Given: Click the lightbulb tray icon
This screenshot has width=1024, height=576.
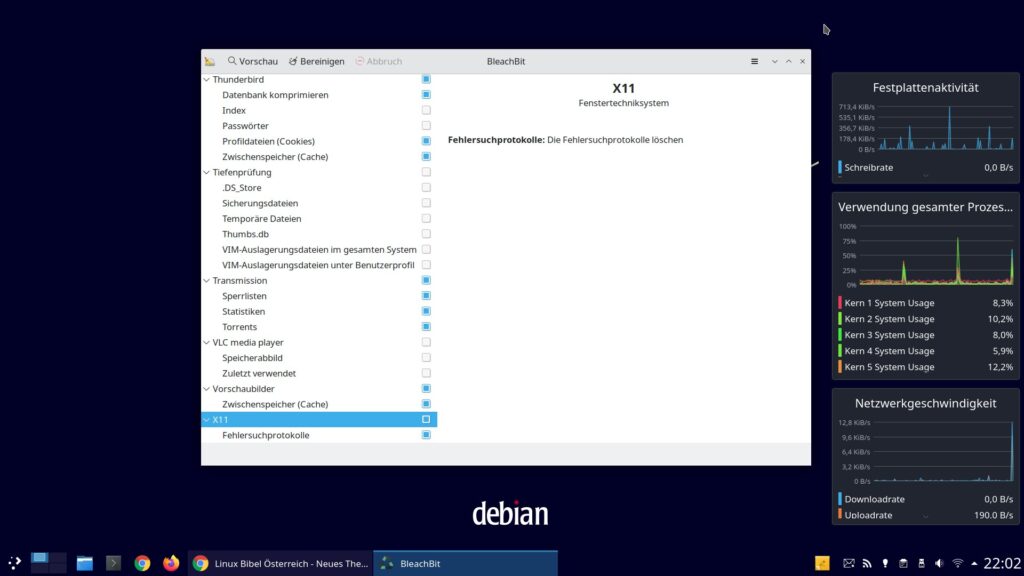Looking at the screenshot, I should pyautogui.click(x=885, y=563).
